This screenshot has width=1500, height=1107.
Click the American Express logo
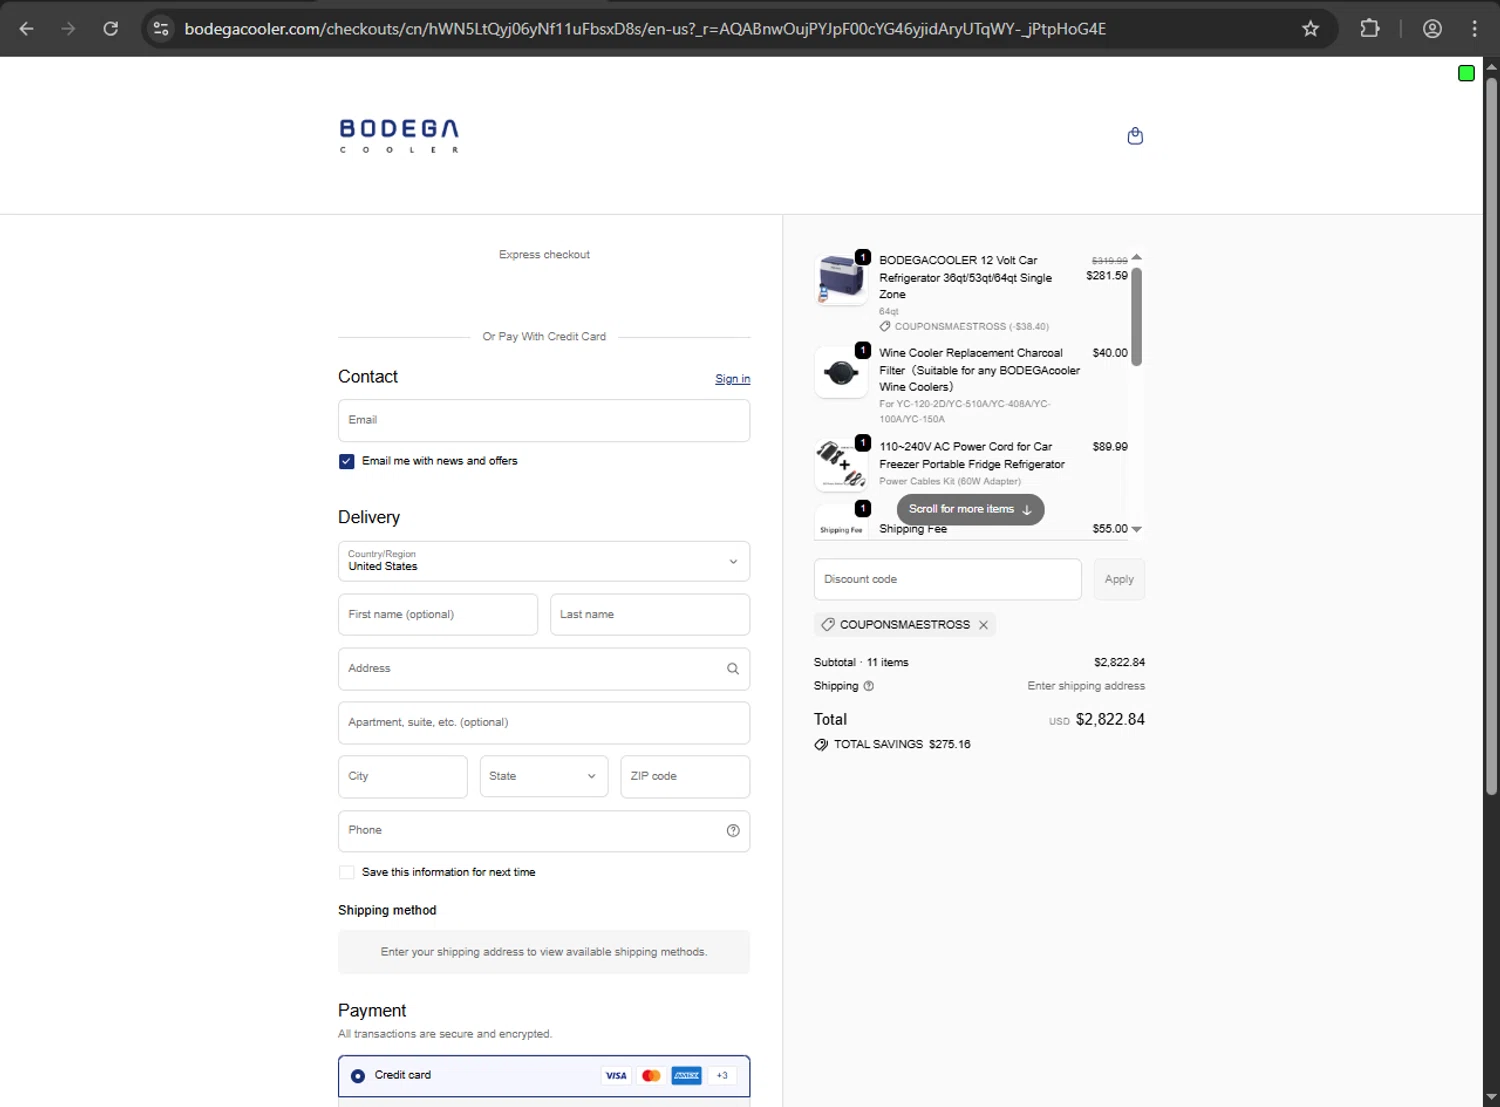tap(686, 1076)
